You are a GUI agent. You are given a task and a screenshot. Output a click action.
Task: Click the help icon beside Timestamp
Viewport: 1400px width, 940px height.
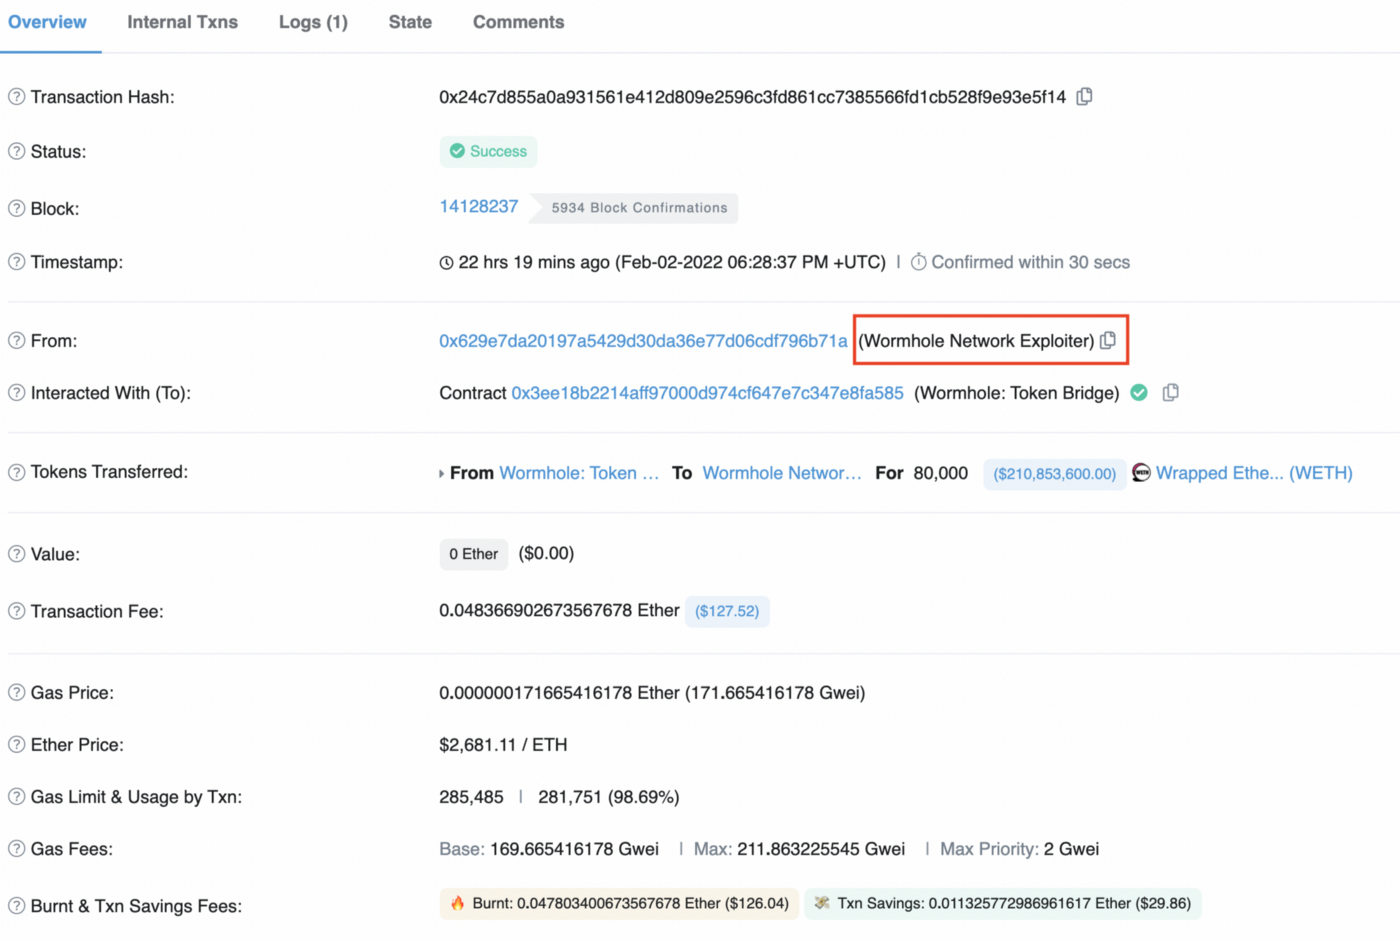16,262
